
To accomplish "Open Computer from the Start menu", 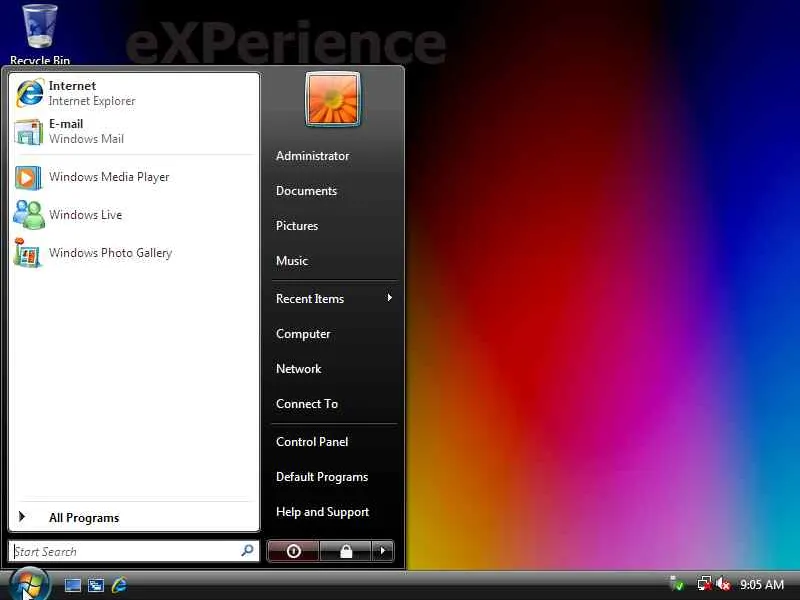I will click(303, 334).
